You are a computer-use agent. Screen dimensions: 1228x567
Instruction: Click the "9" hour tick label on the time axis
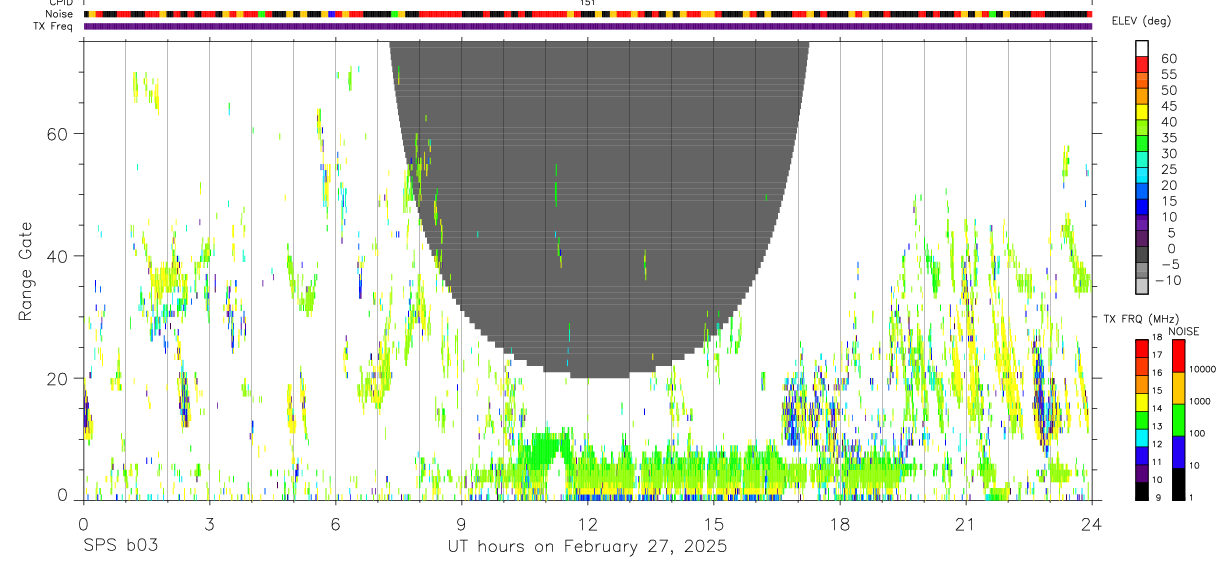[x=461, y=524]
